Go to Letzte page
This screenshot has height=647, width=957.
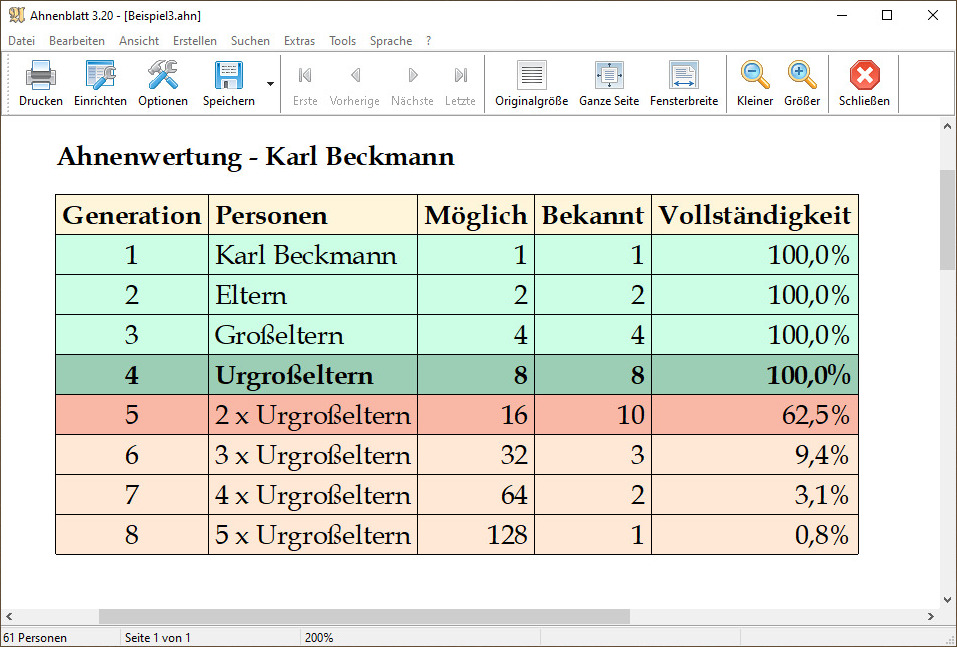pos(460,84)
